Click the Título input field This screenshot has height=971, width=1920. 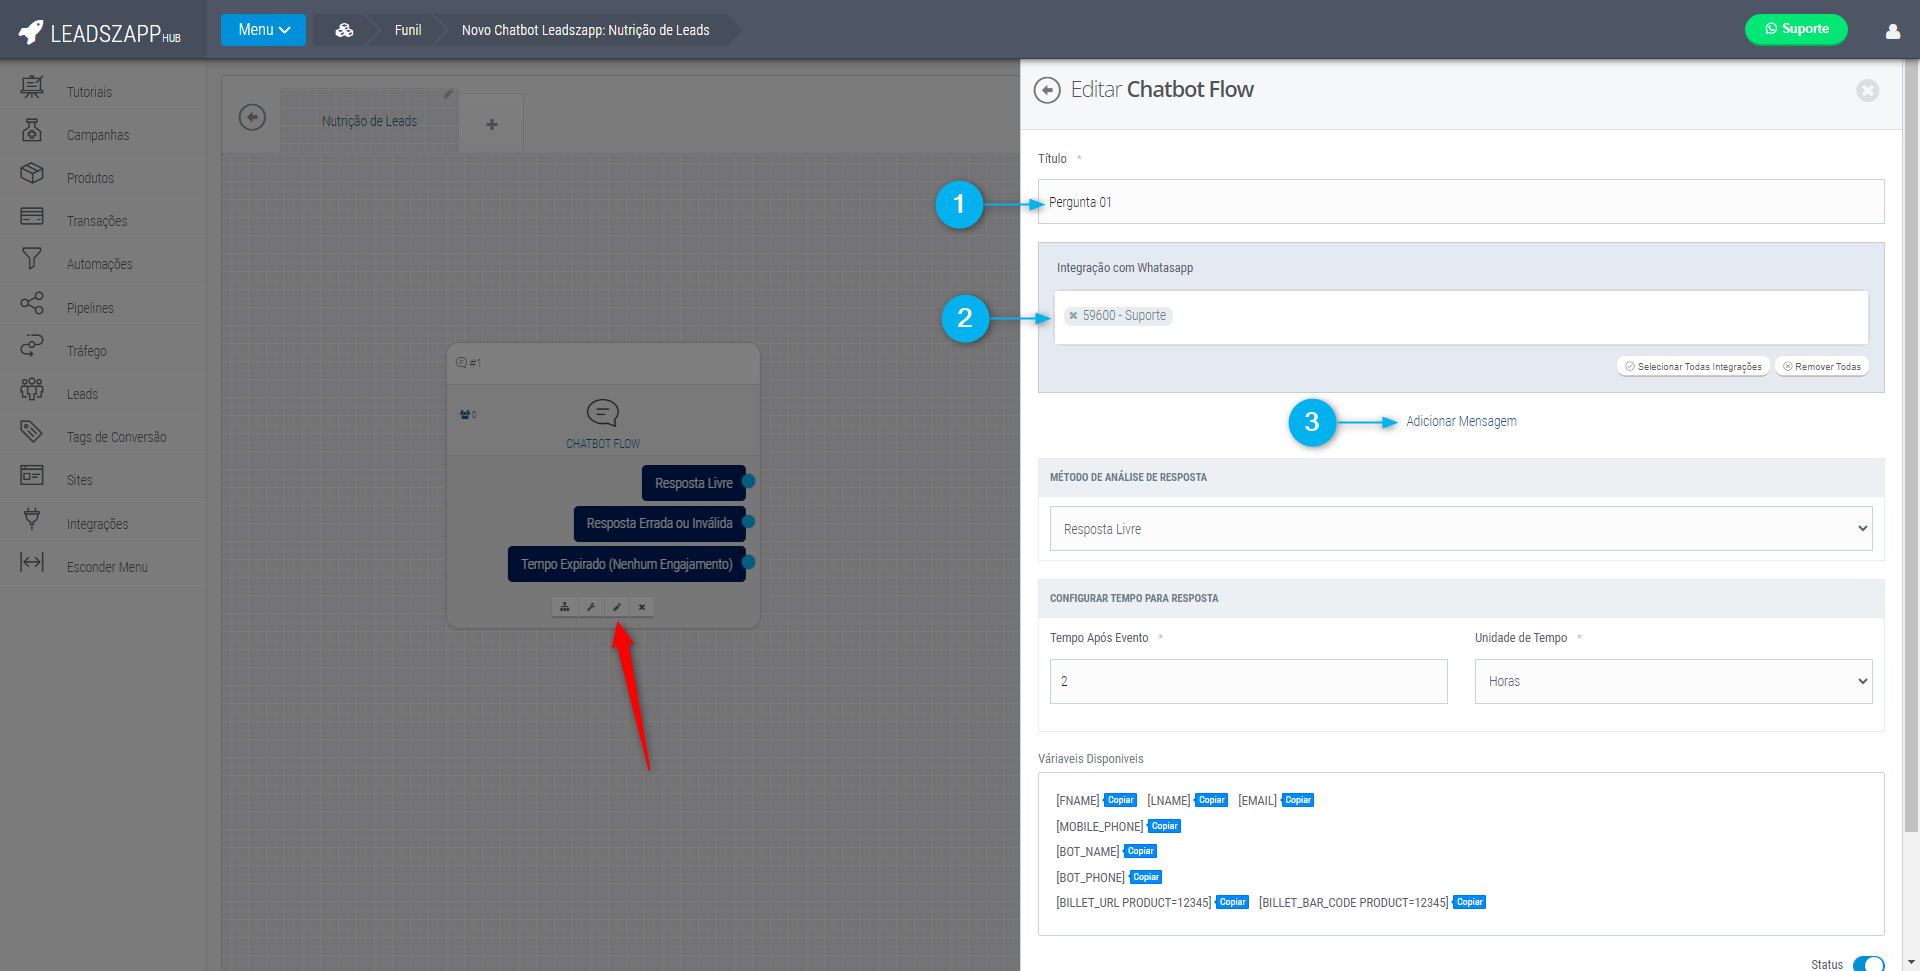[1460, 202]
